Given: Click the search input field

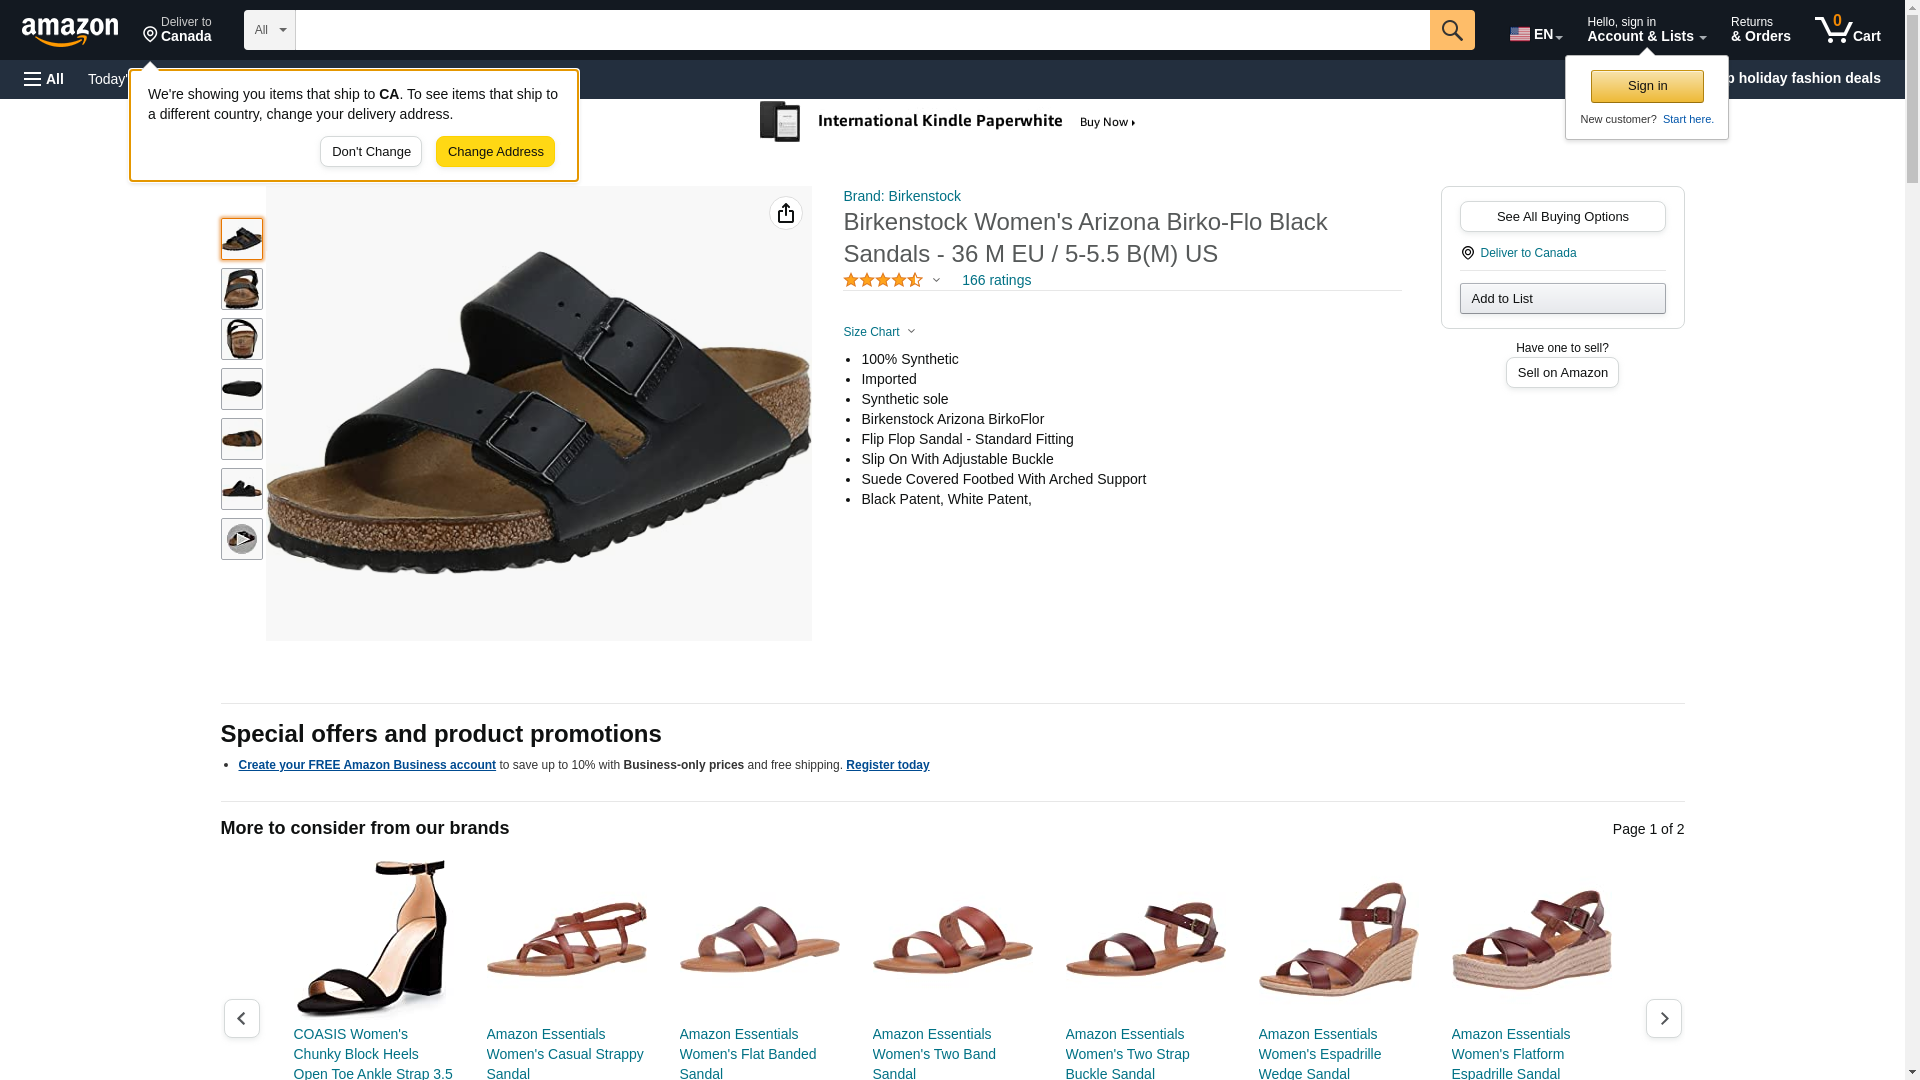Looking at the screenshot, I should pyautogui.click(x=862, y=30).
